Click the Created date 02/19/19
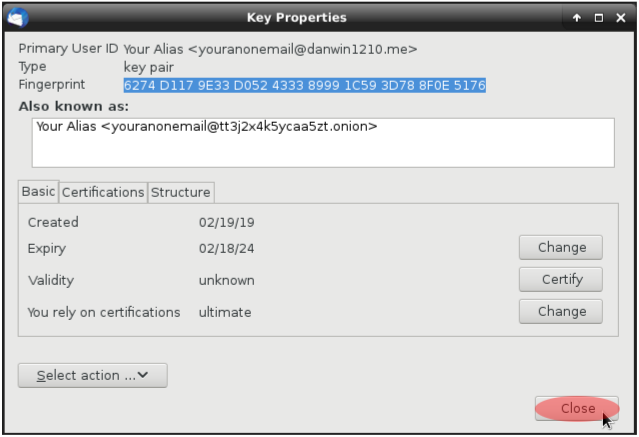Screen dimensions: 639x437 220,222
